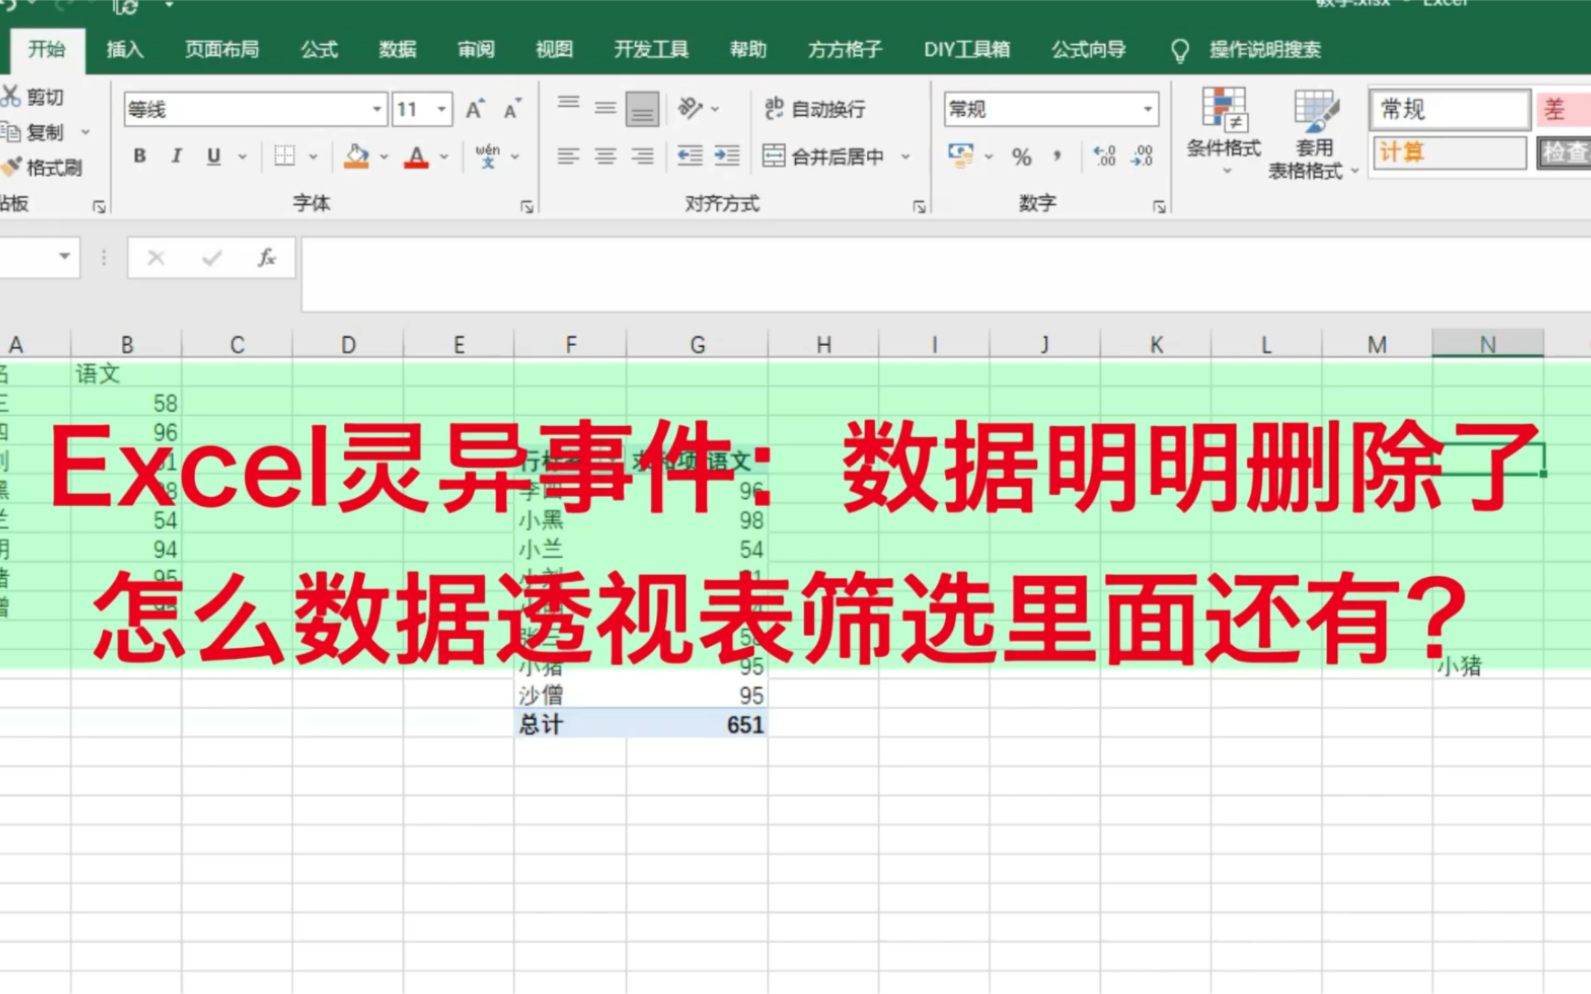Toggle bold formatting
This screenshot has height=994, width=1591.
[x=140, y=156]
